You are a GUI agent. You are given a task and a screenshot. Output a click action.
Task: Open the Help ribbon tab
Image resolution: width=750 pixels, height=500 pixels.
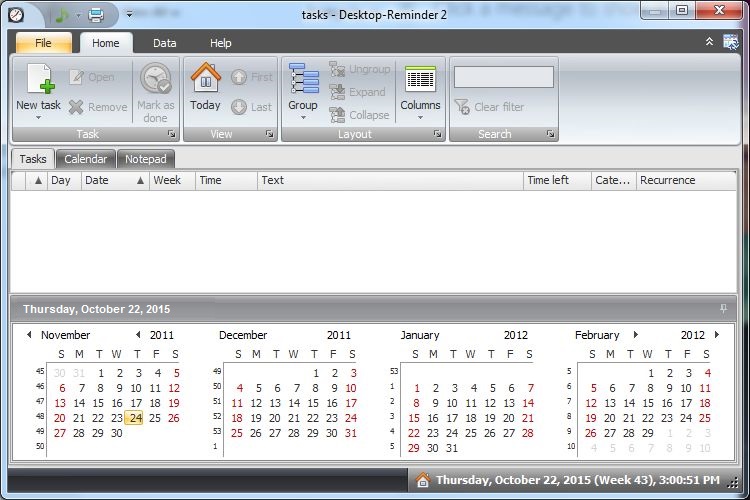221,43
